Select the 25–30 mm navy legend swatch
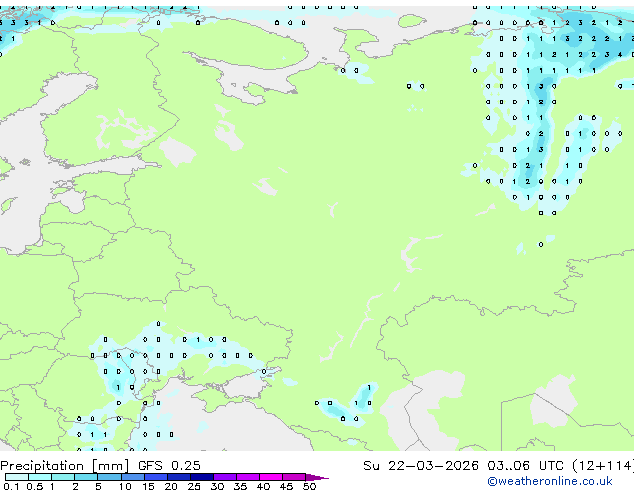 [x=201, y=477]
